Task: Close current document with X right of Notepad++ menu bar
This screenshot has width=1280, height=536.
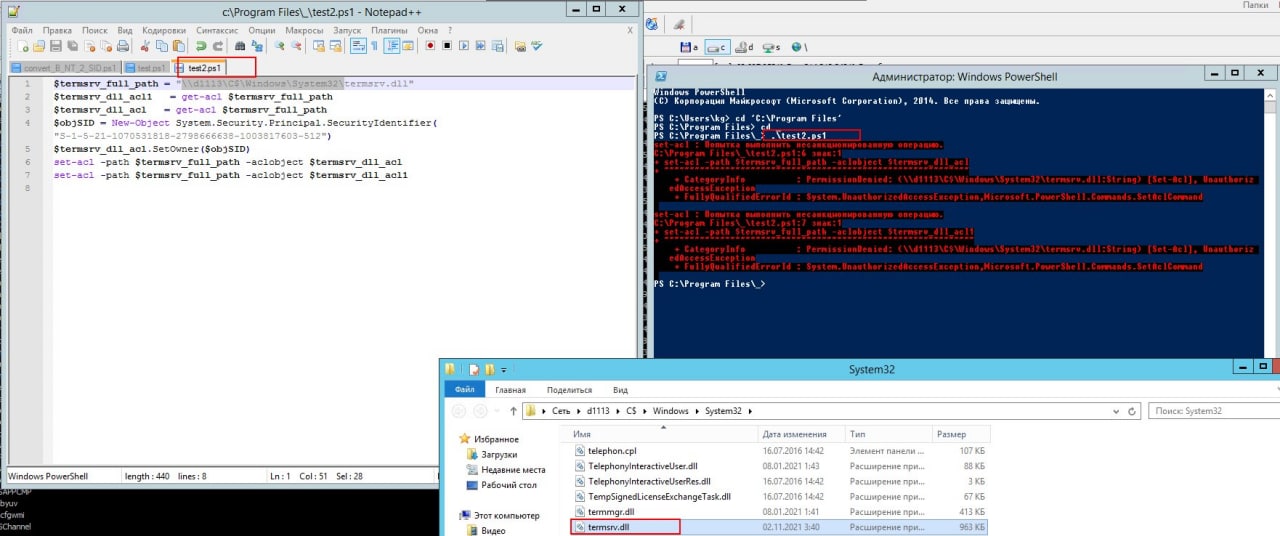Action: click(x=630, y=30)
